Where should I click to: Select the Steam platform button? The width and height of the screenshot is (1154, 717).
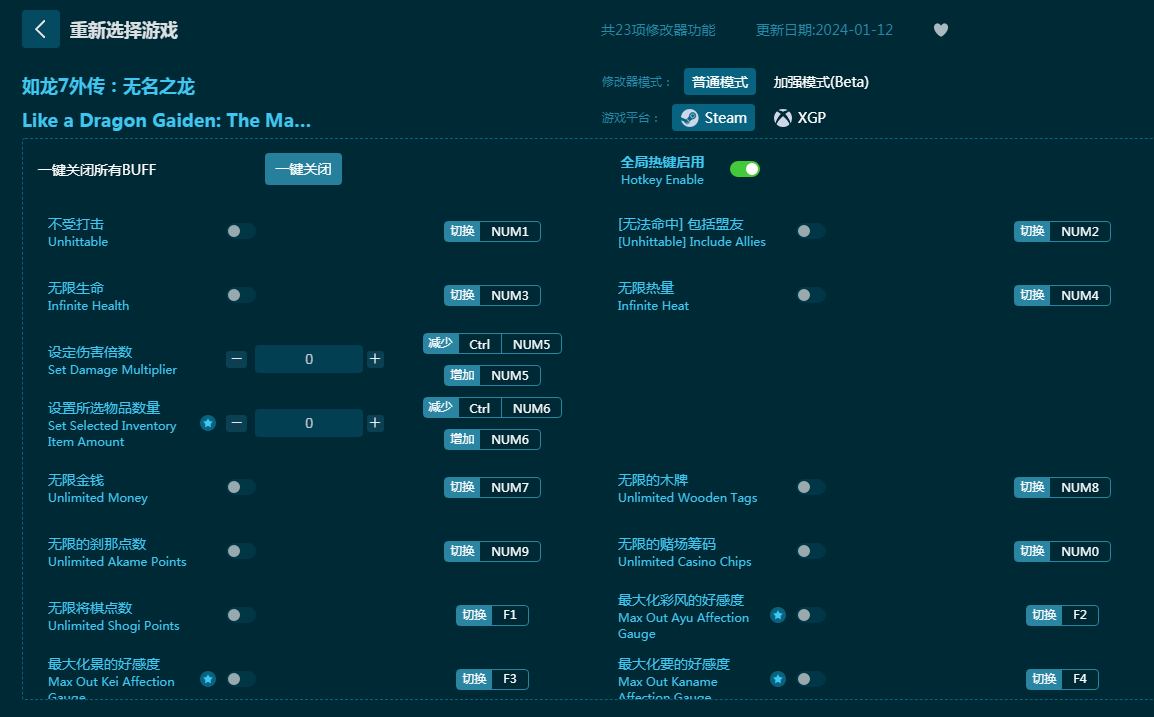713,118
